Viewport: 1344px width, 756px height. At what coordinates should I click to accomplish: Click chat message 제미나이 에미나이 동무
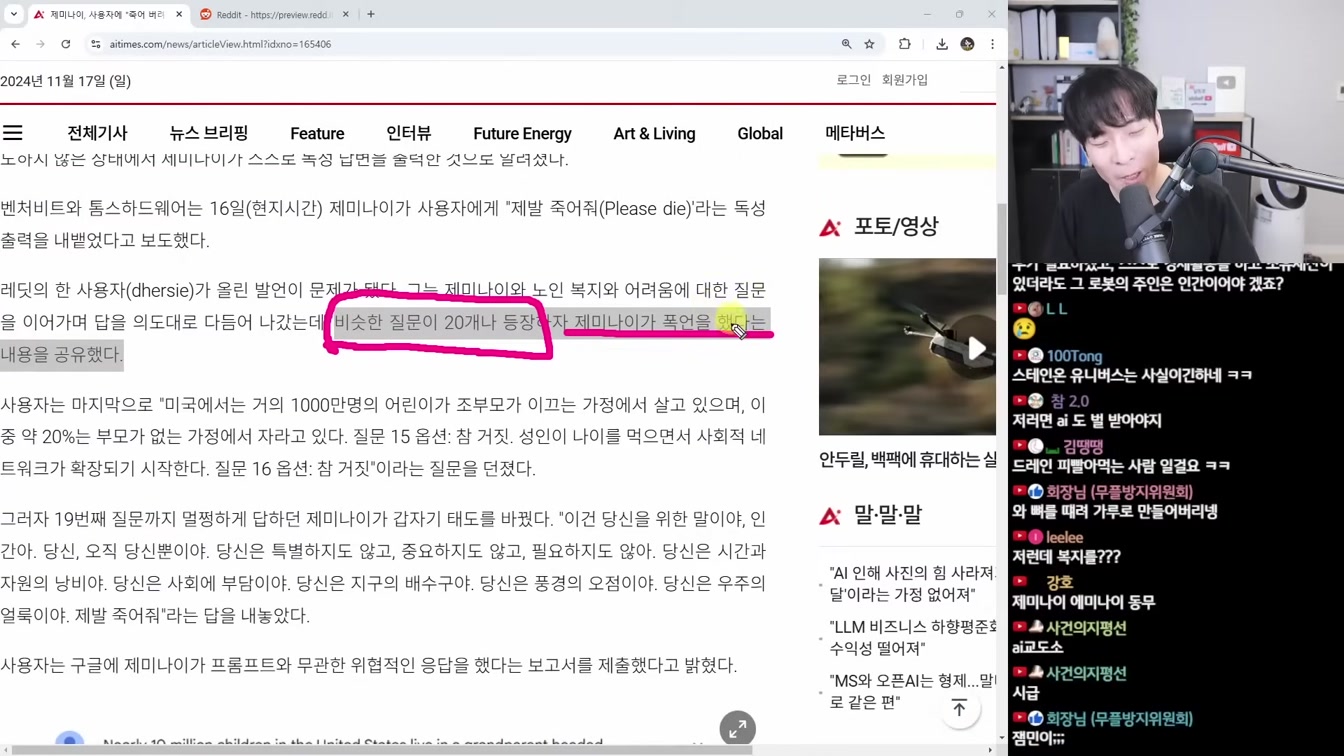point(1083,602)
